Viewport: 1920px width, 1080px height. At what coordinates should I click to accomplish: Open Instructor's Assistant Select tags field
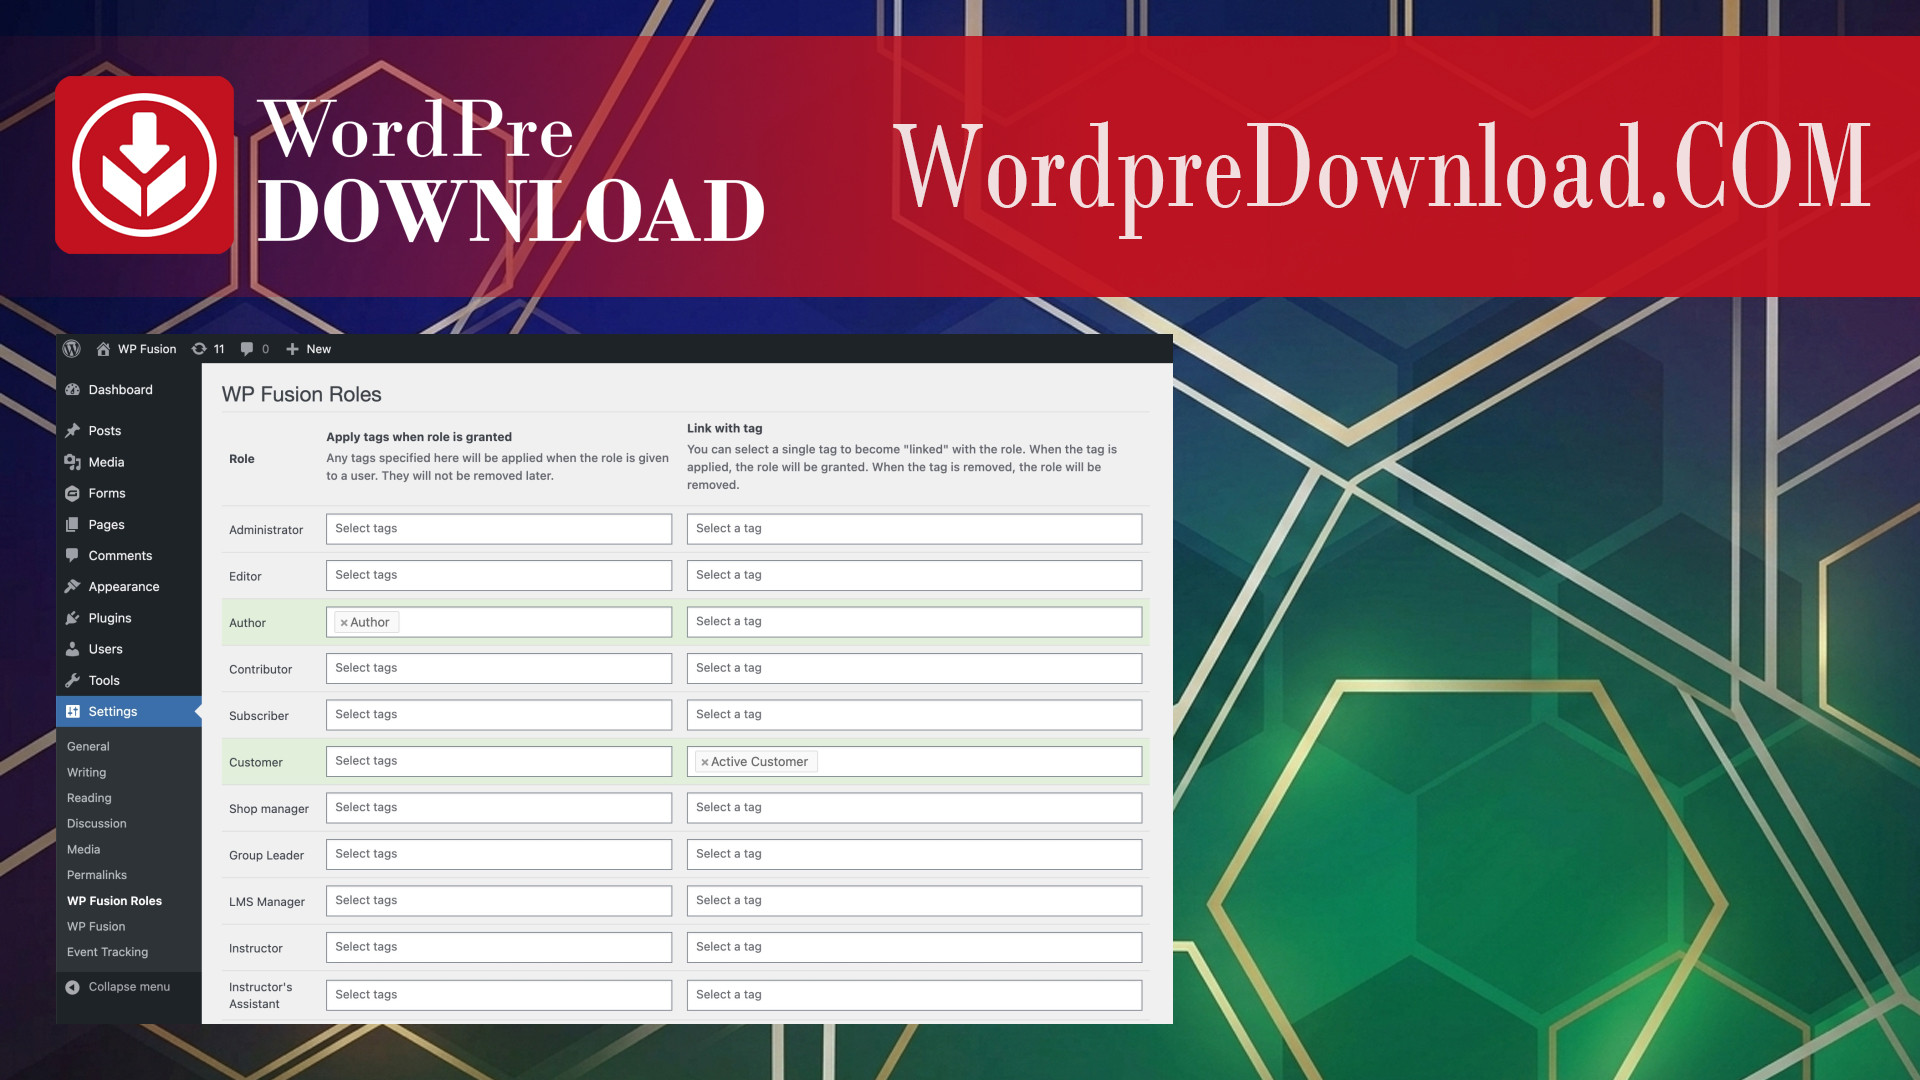[499, 995]
